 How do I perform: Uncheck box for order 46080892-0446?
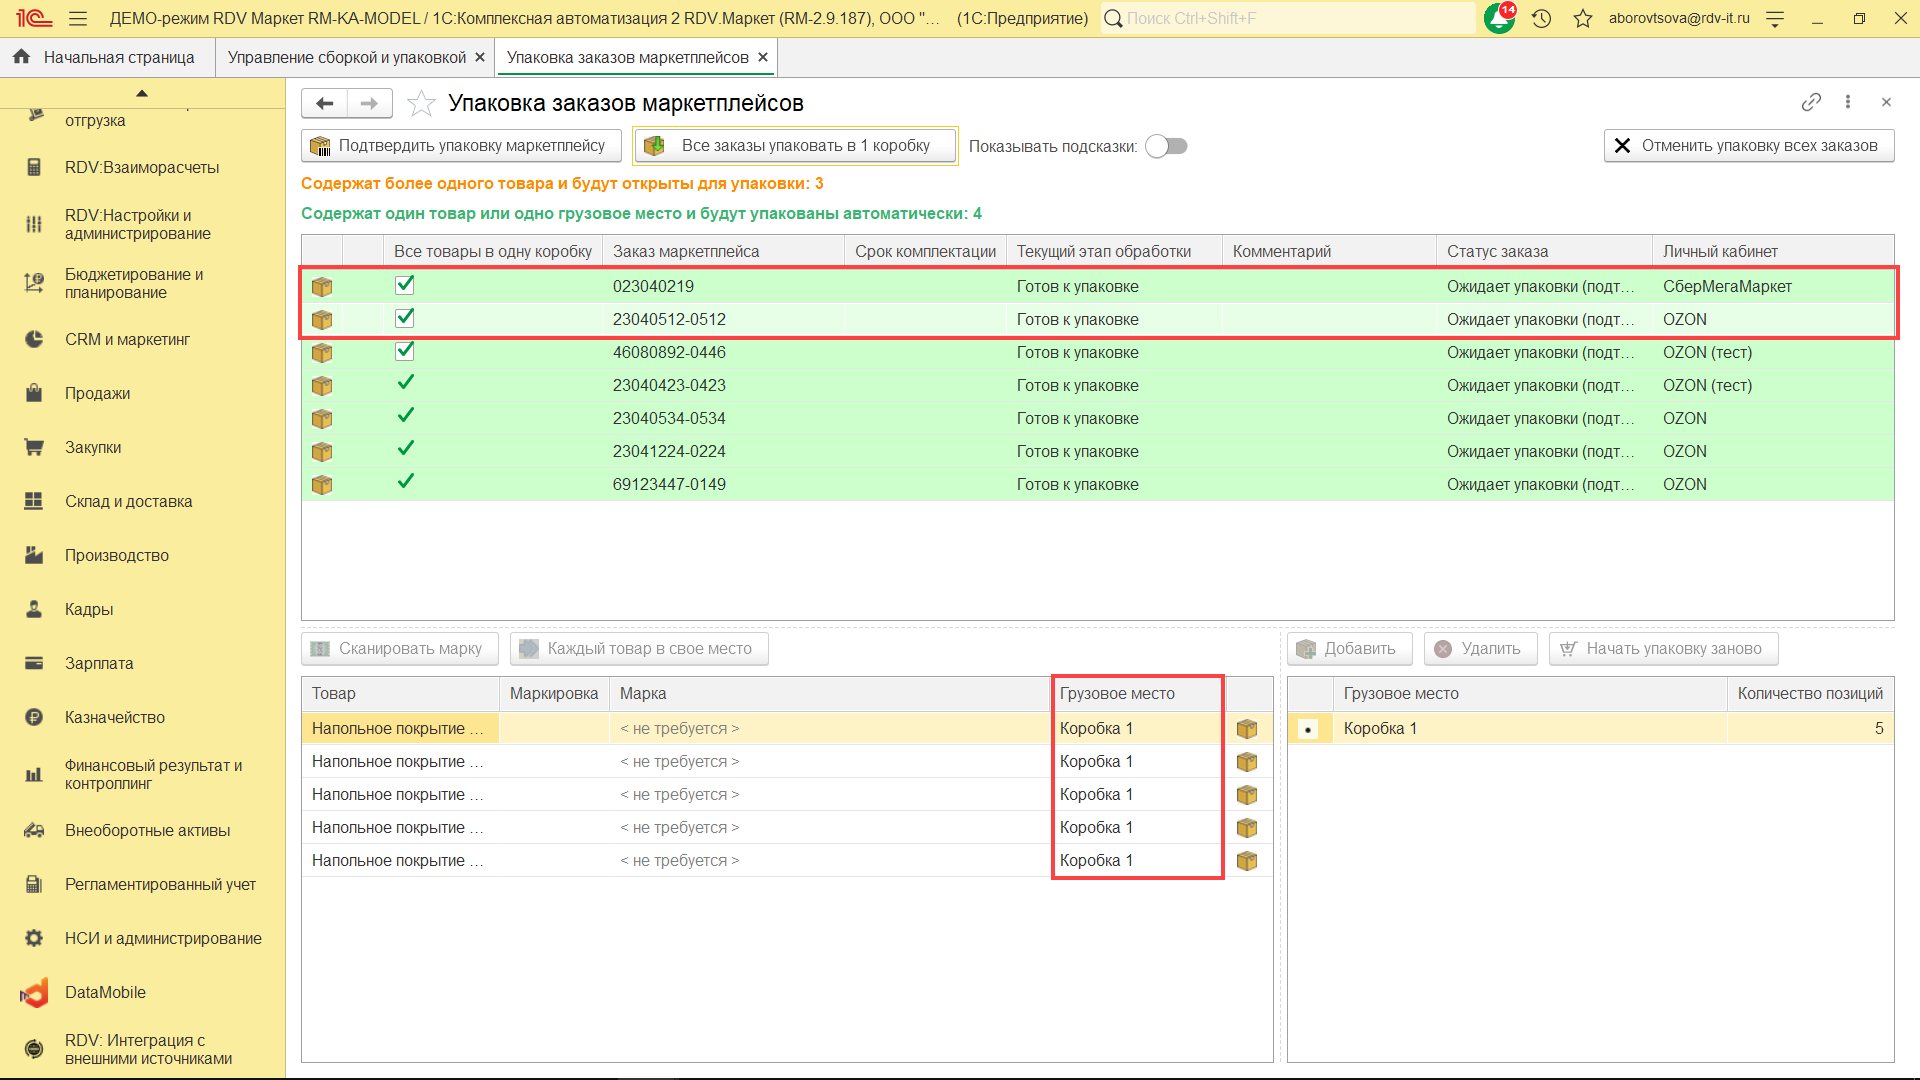(405, 351)
